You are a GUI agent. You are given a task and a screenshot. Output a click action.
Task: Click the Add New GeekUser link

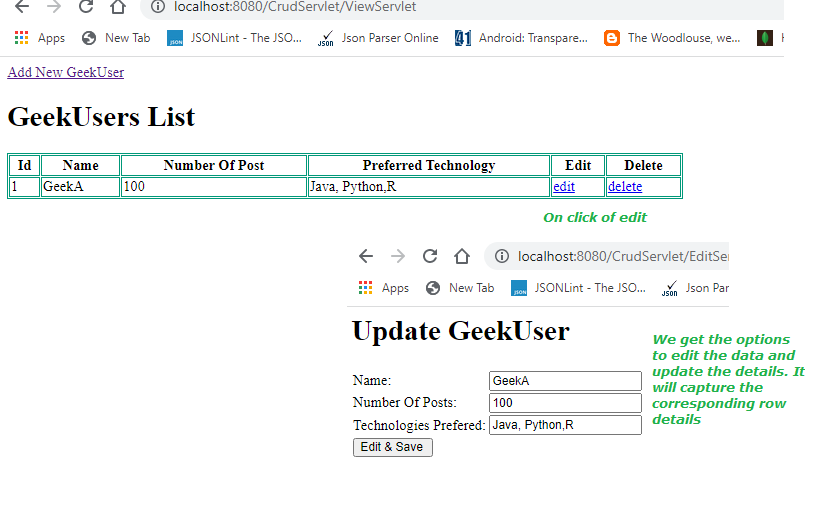[x=66, y=72]
